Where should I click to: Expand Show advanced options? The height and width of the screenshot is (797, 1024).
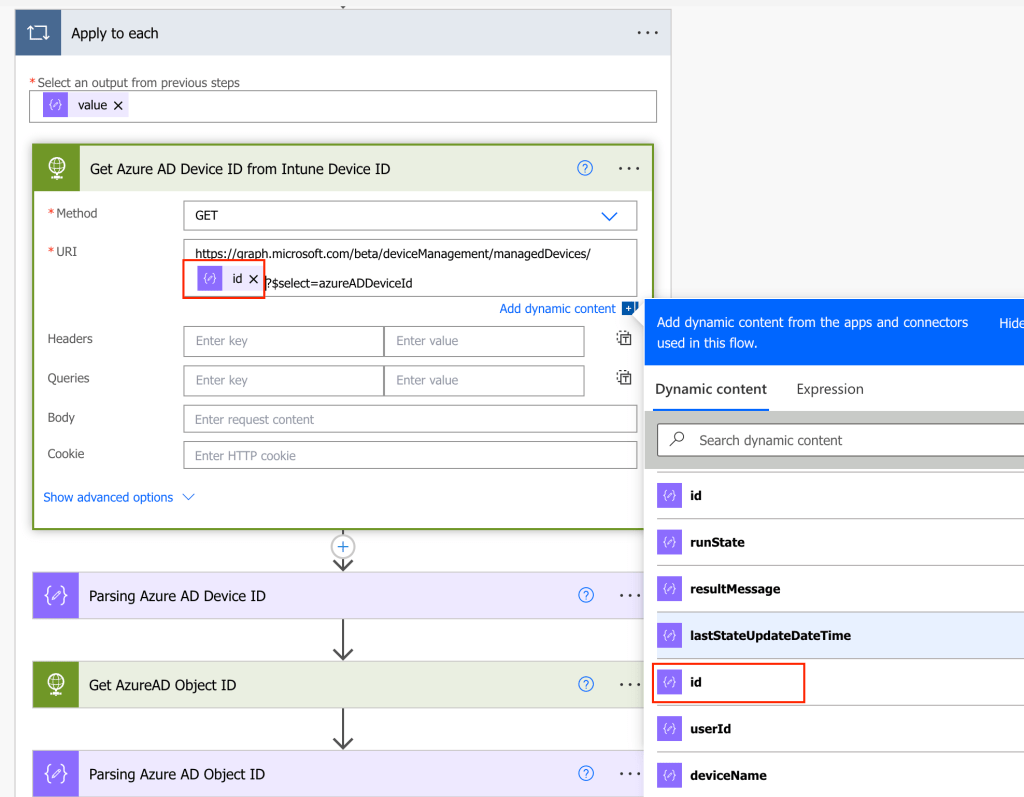(x=118, y=497)
